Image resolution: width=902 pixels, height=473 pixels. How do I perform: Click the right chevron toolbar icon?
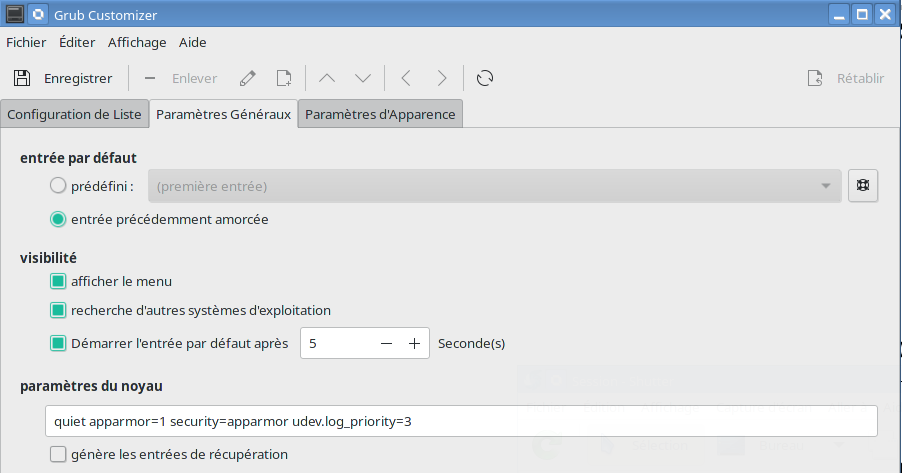point(442,78)
